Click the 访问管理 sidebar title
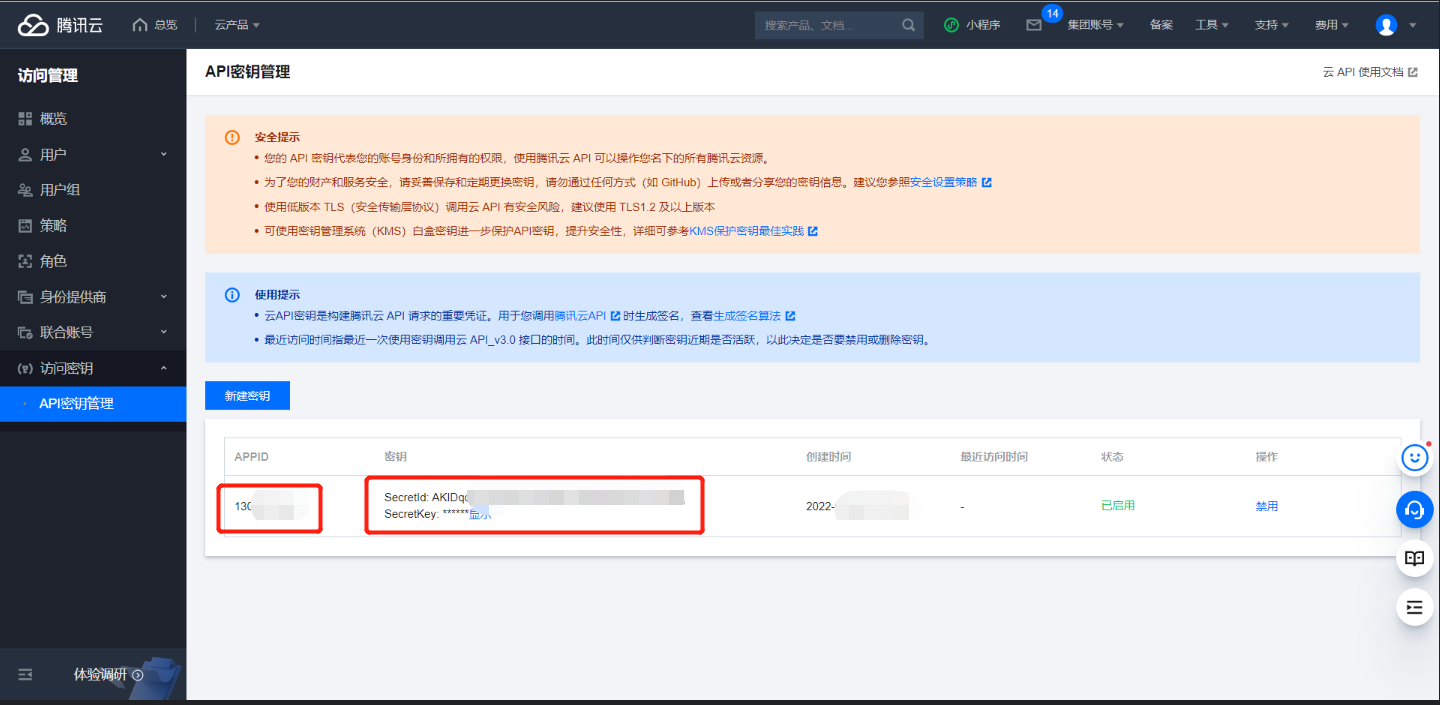This screenshot has height=705, width=1440. point(48,75)
